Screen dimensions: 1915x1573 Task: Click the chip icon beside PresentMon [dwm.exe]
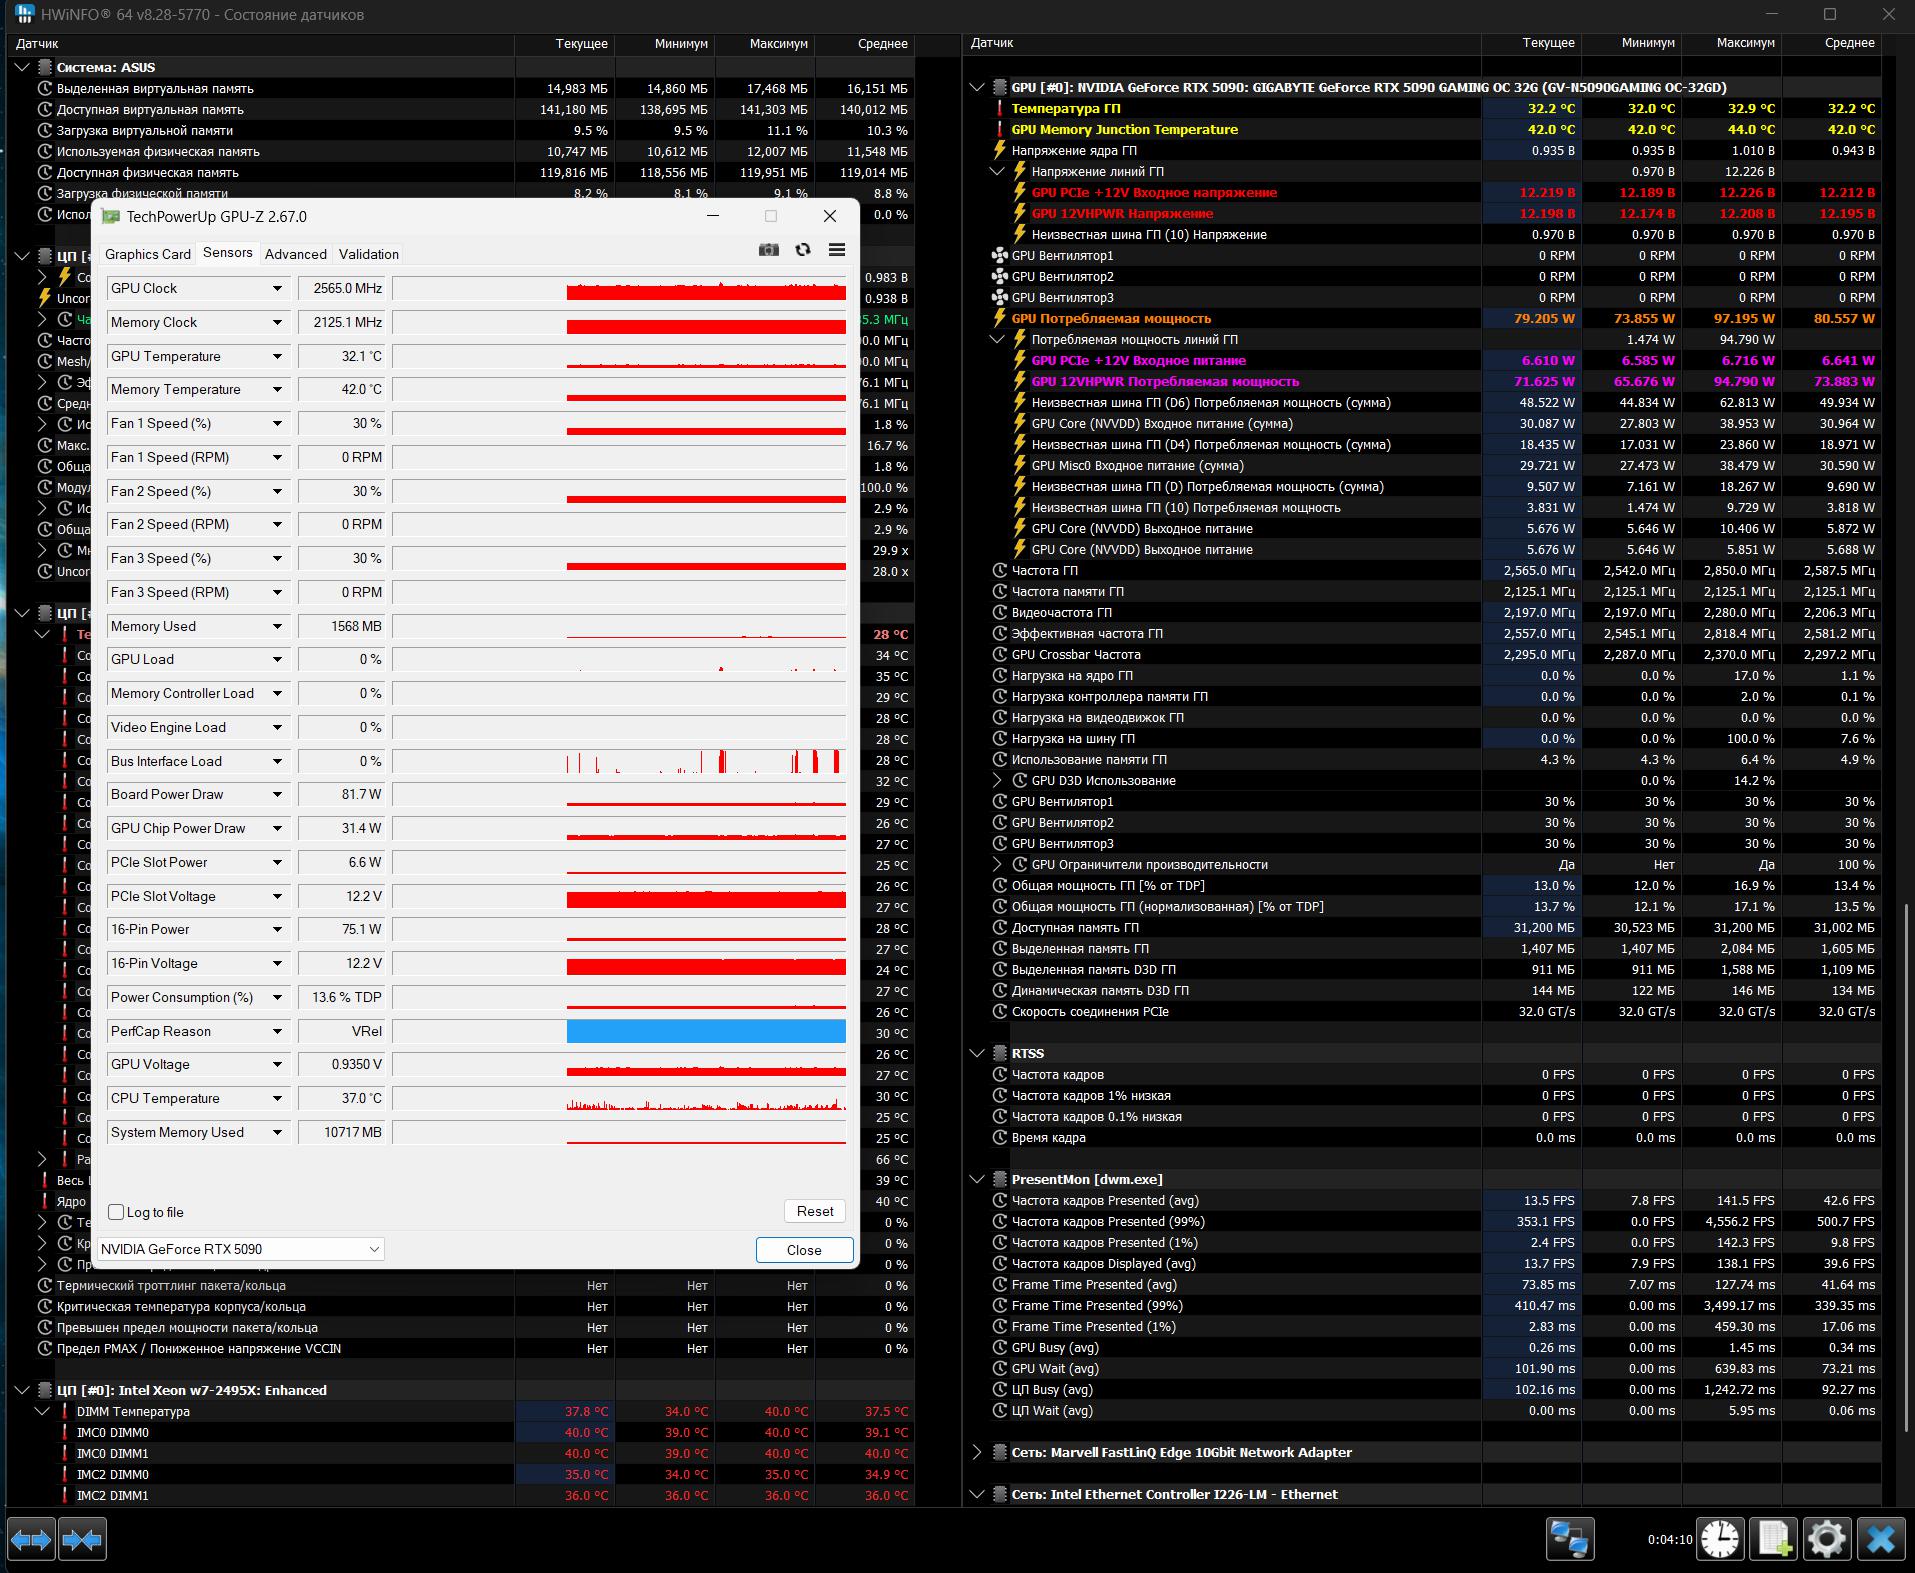pyautogui.click(x=999, y=1180)
